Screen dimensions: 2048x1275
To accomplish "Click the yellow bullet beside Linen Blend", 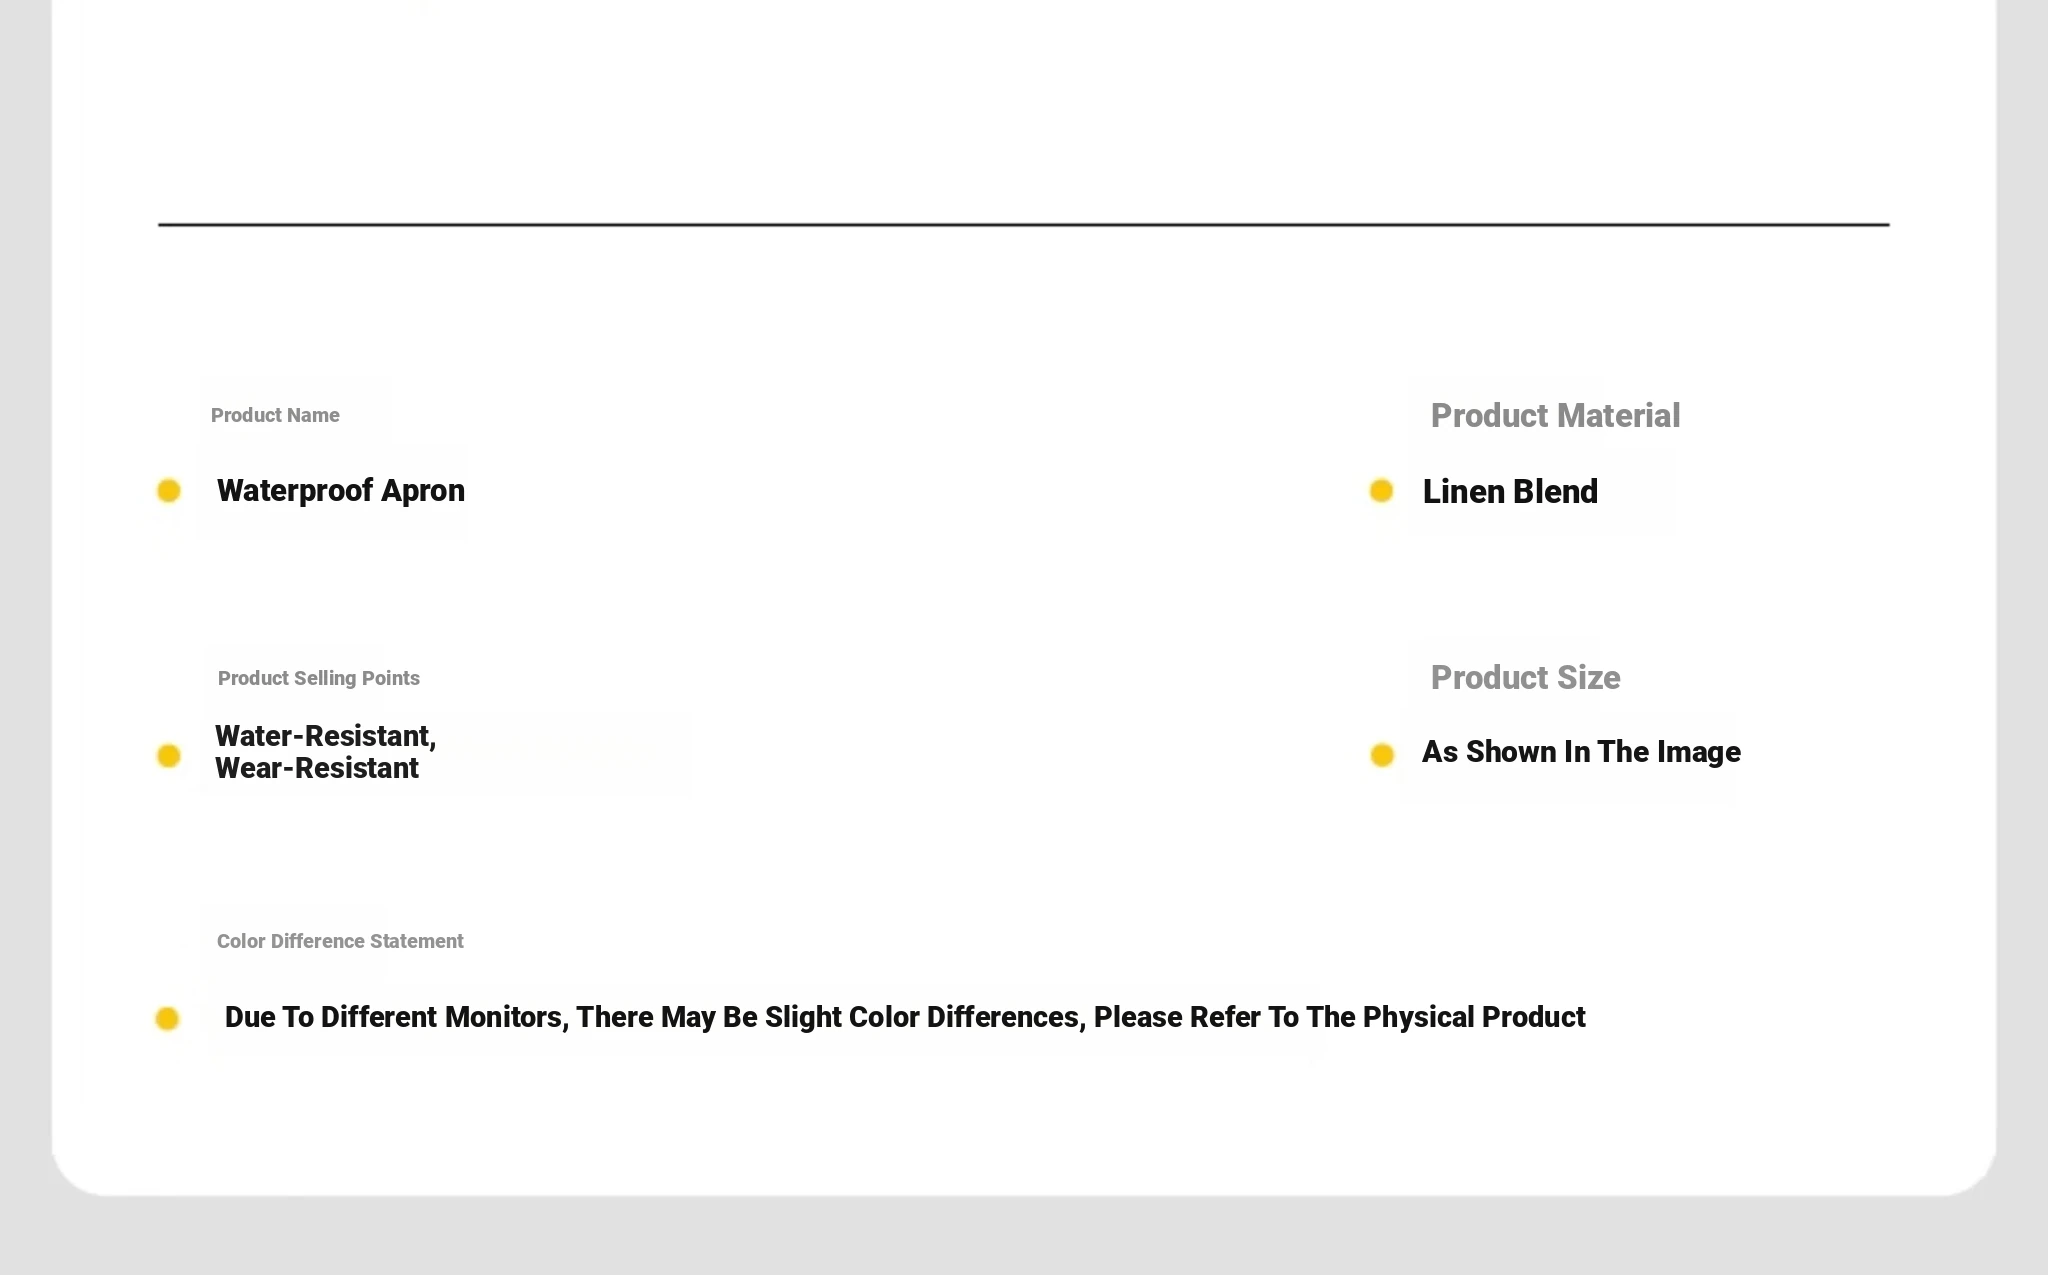I will pyautogui.click(x=1381, y=491).
